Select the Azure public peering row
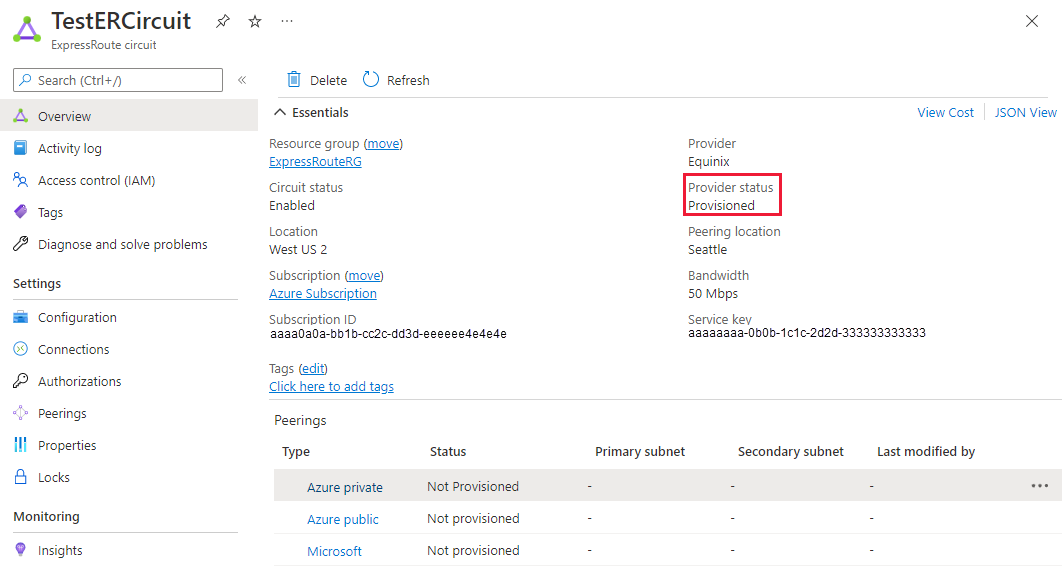 (x=343, y=519)
